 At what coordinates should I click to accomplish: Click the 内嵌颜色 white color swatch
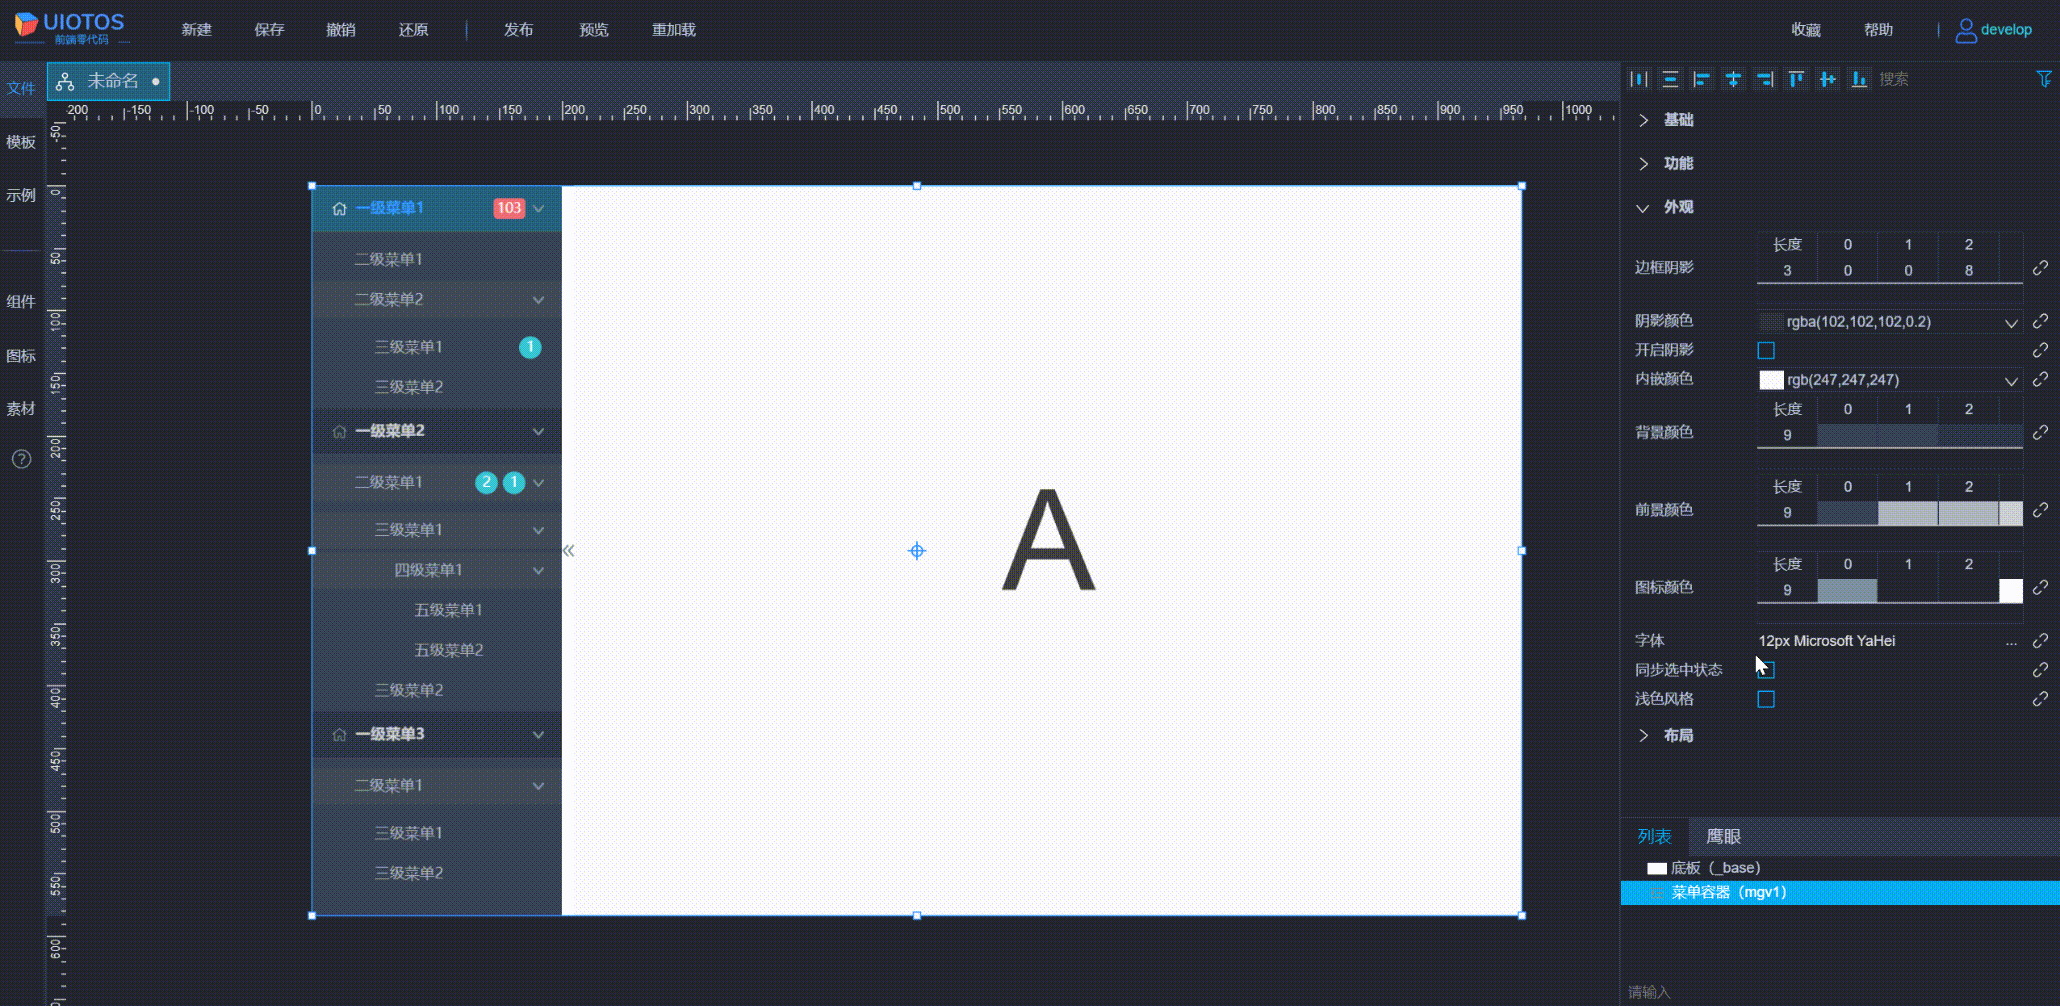tap(1770, 380)
